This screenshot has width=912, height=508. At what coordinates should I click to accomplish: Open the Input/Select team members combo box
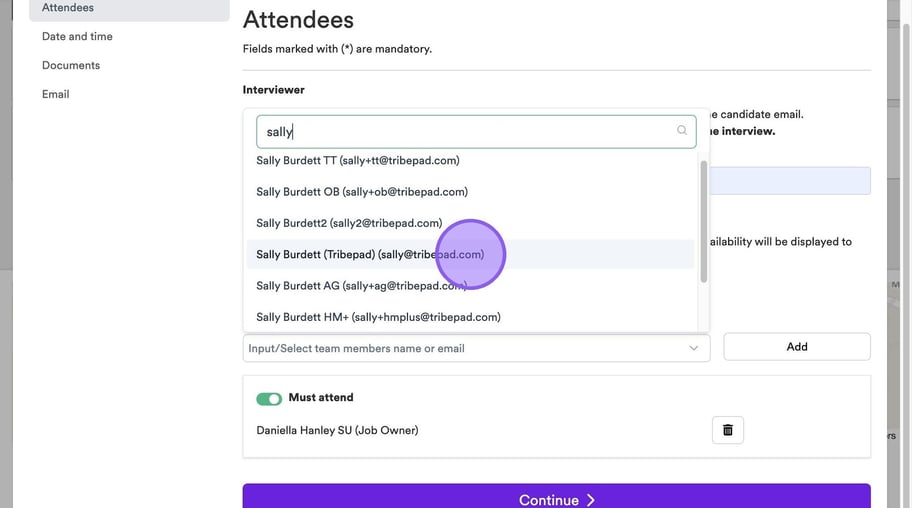[465, 348]
